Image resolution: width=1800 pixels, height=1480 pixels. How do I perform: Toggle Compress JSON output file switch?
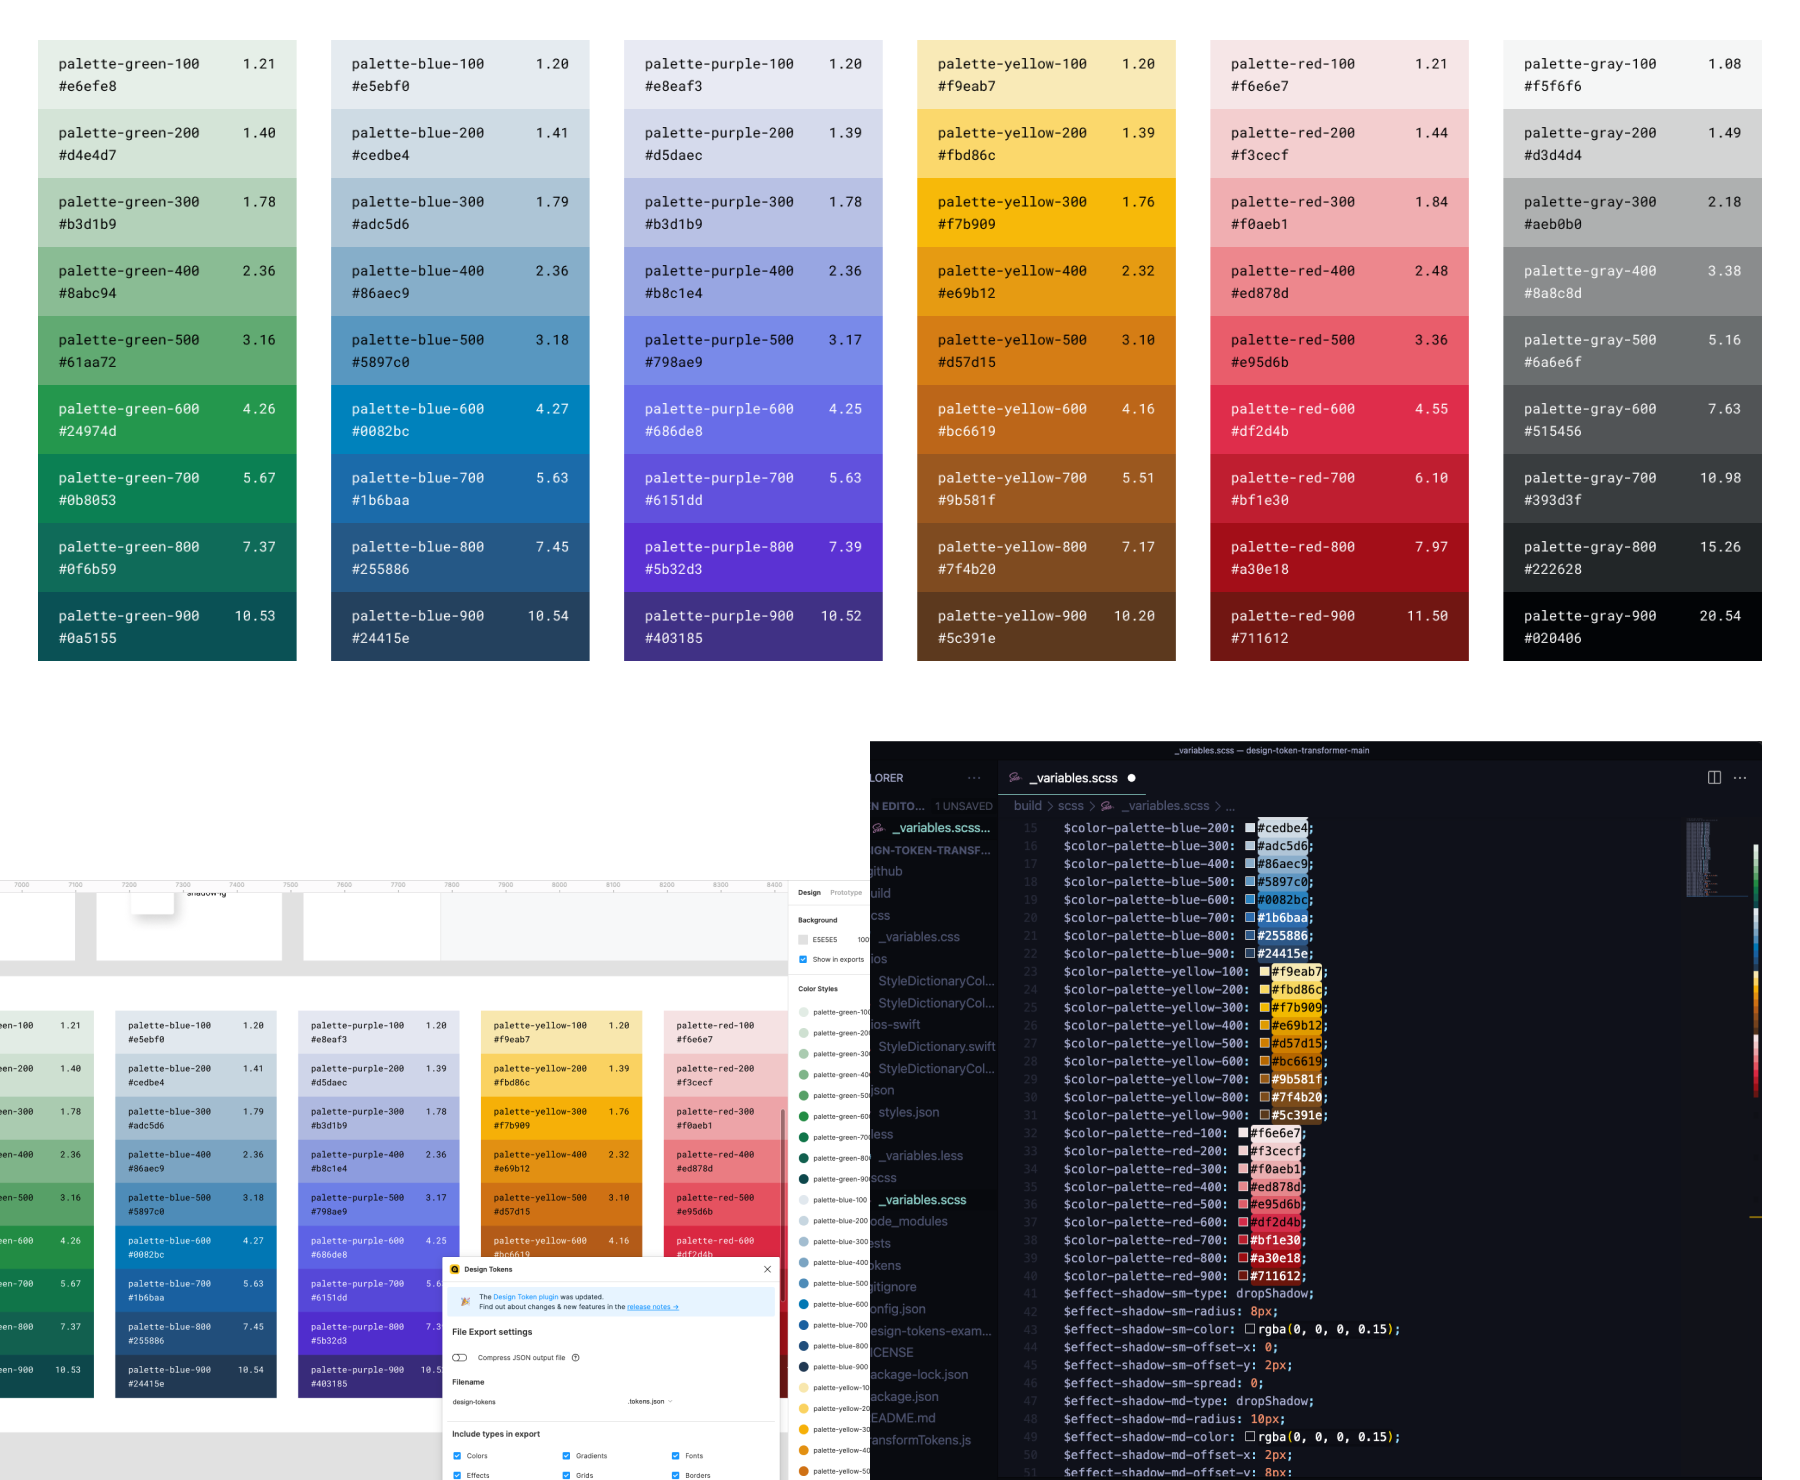460,1357
